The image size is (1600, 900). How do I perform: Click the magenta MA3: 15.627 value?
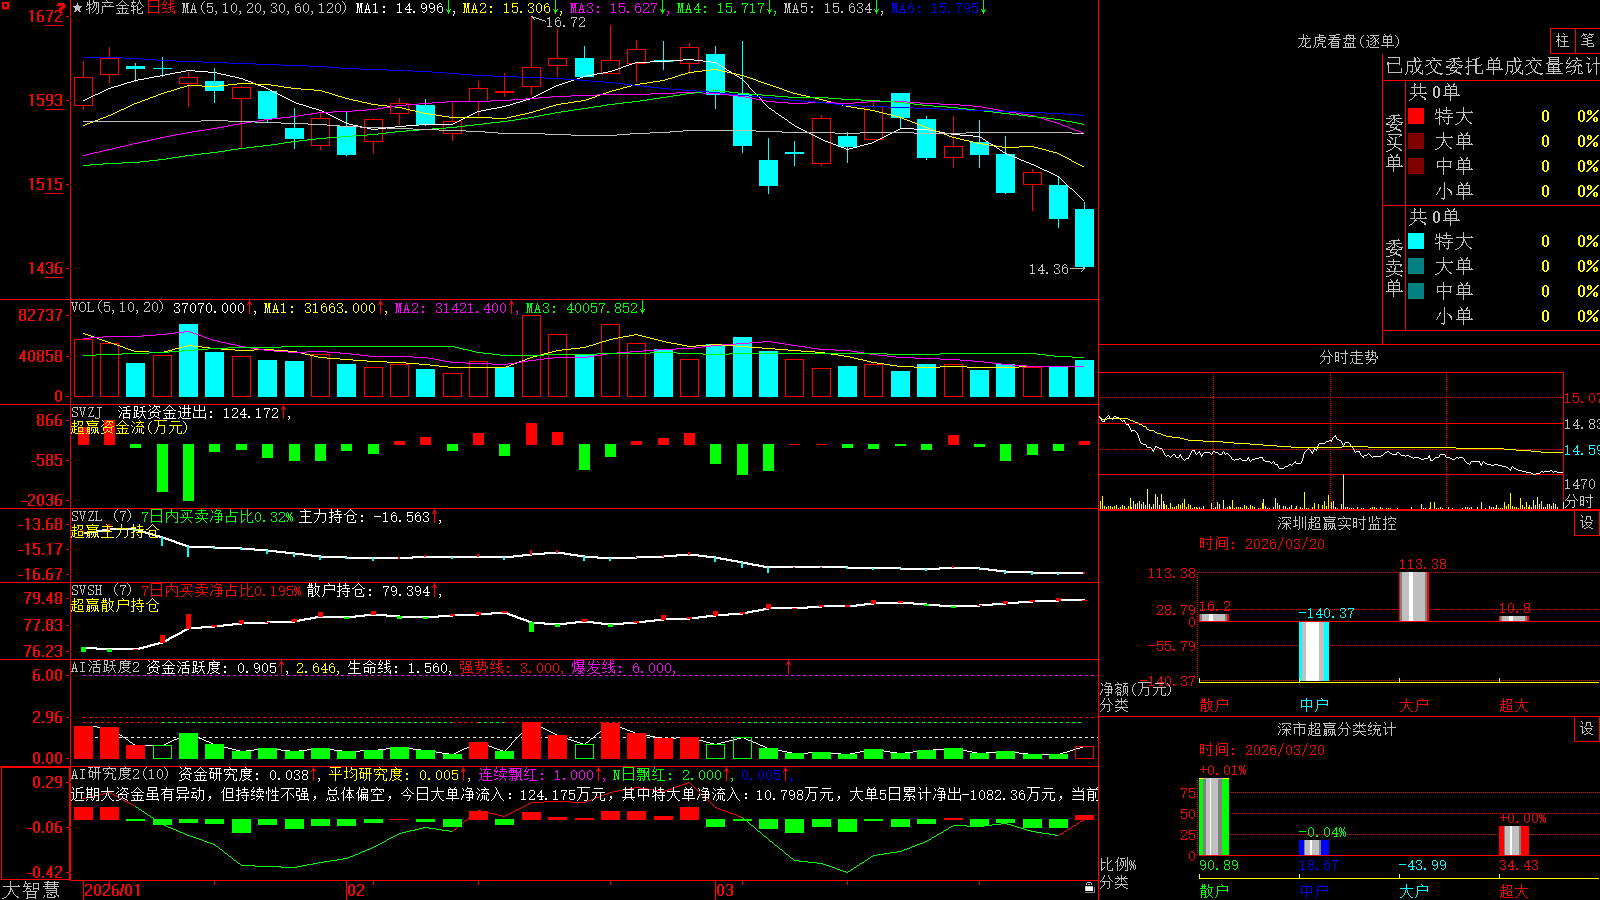pyautogui.click(x=618, y=8)
